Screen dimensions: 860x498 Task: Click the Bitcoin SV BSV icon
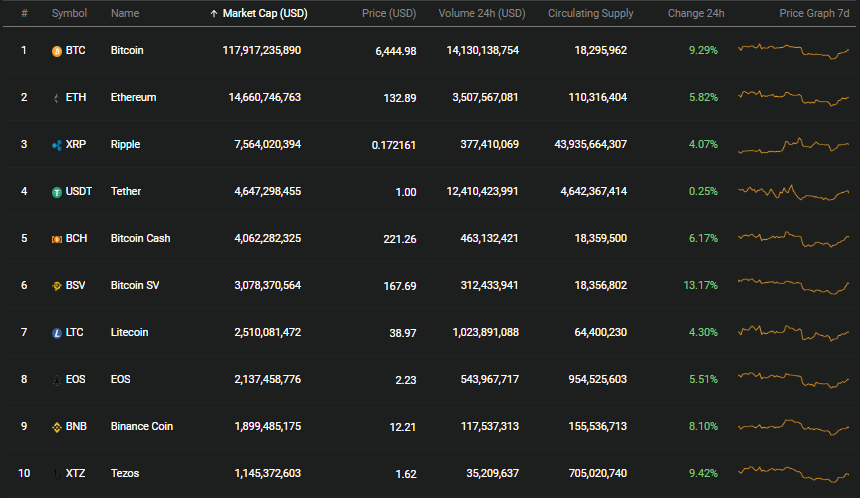click(56, 286)
